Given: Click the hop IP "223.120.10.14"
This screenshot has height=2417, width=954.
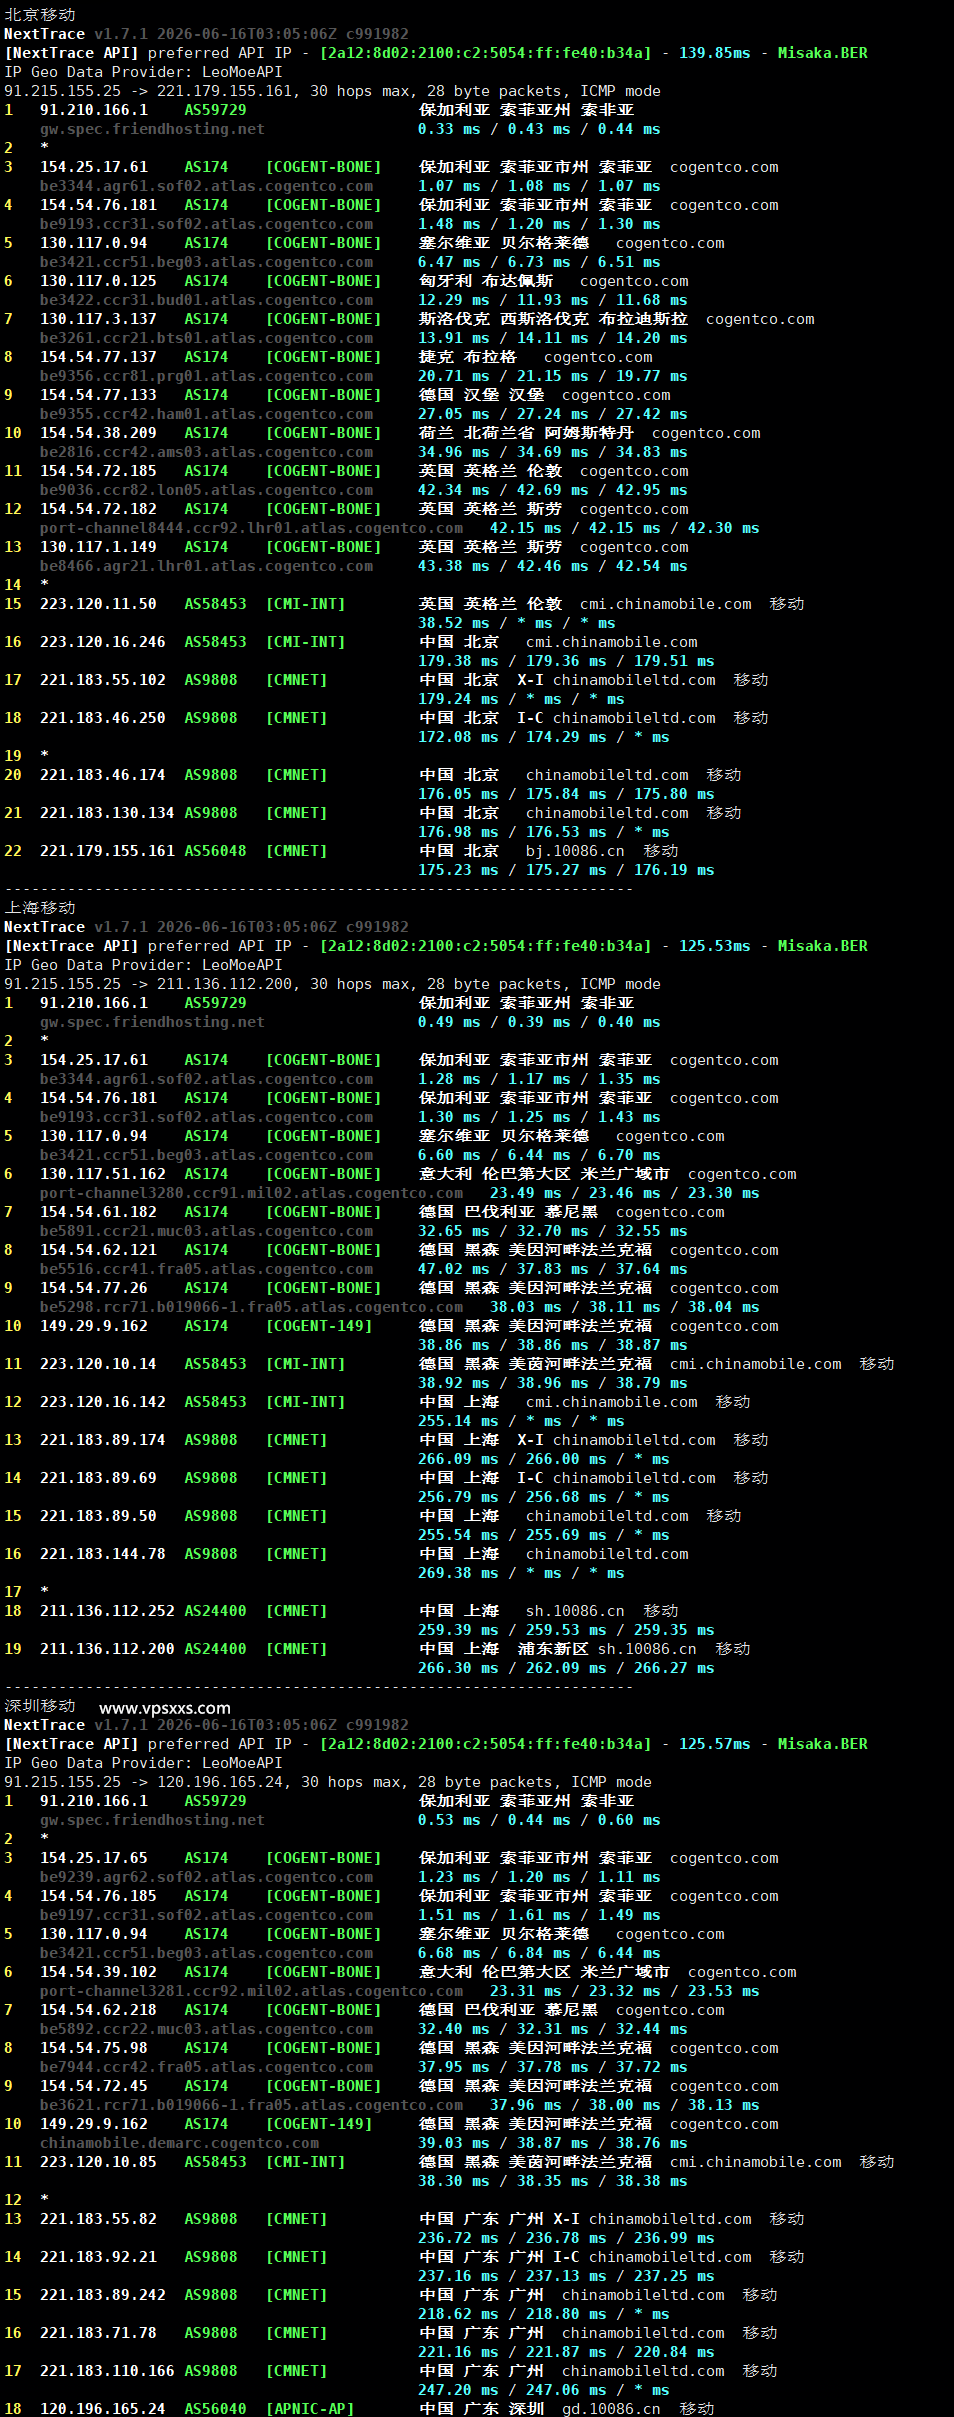Looking at the screenshot, I should (x=98, y=1364).
